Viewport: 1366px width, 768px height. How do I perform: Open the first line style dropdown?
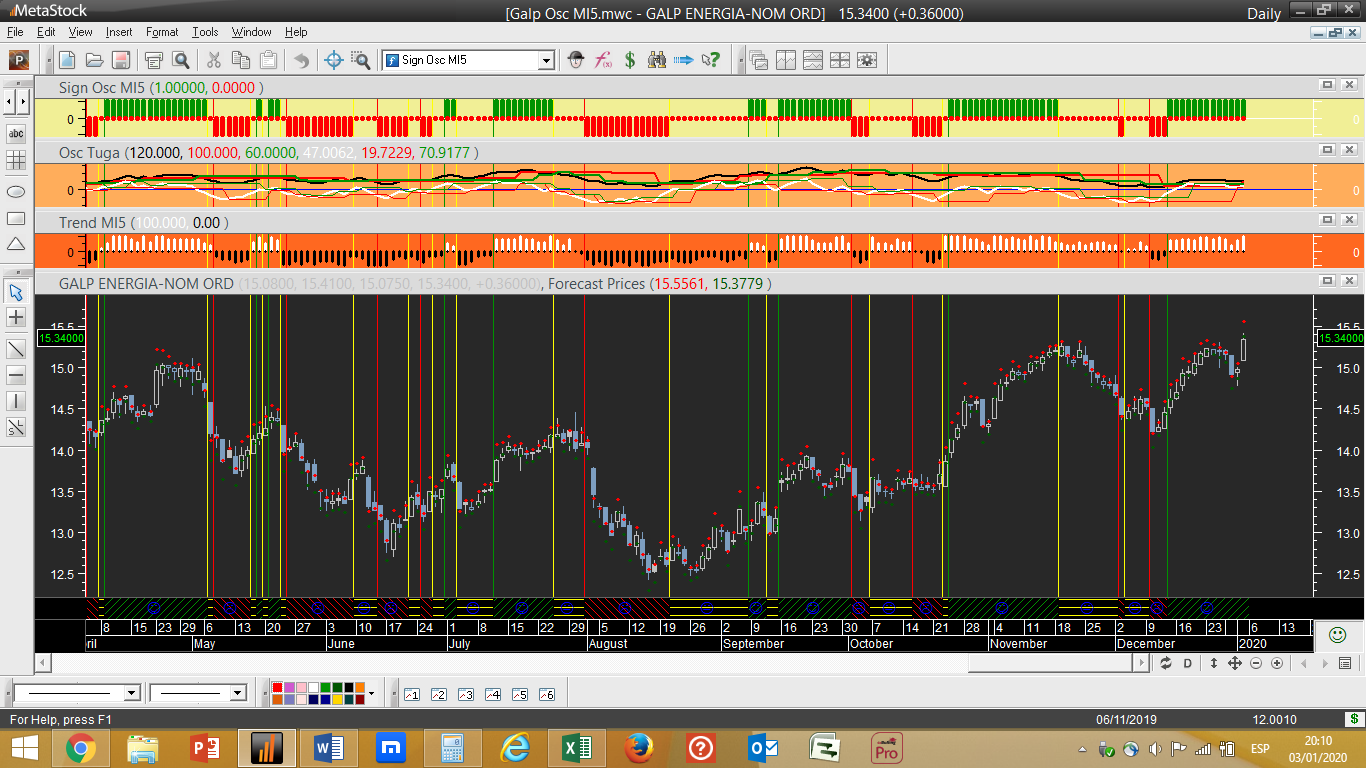click(131, 693)
